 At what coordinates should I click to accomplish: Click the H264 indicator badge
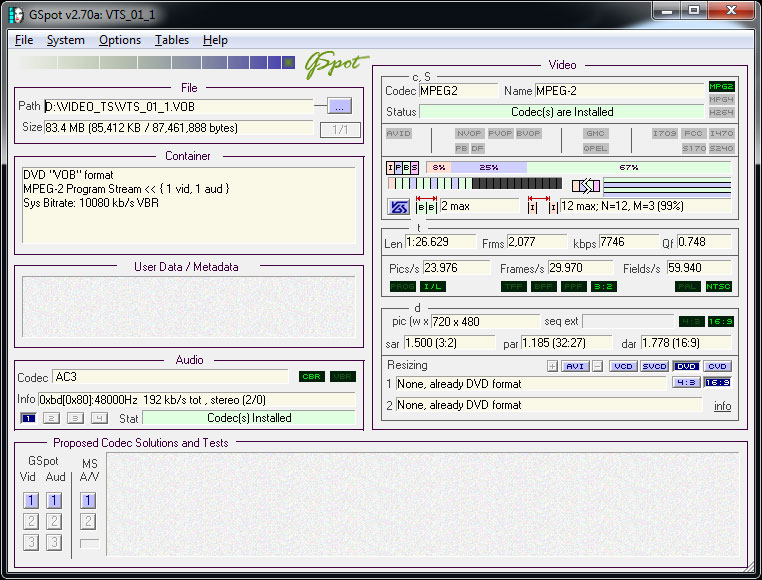coord(721,112)
